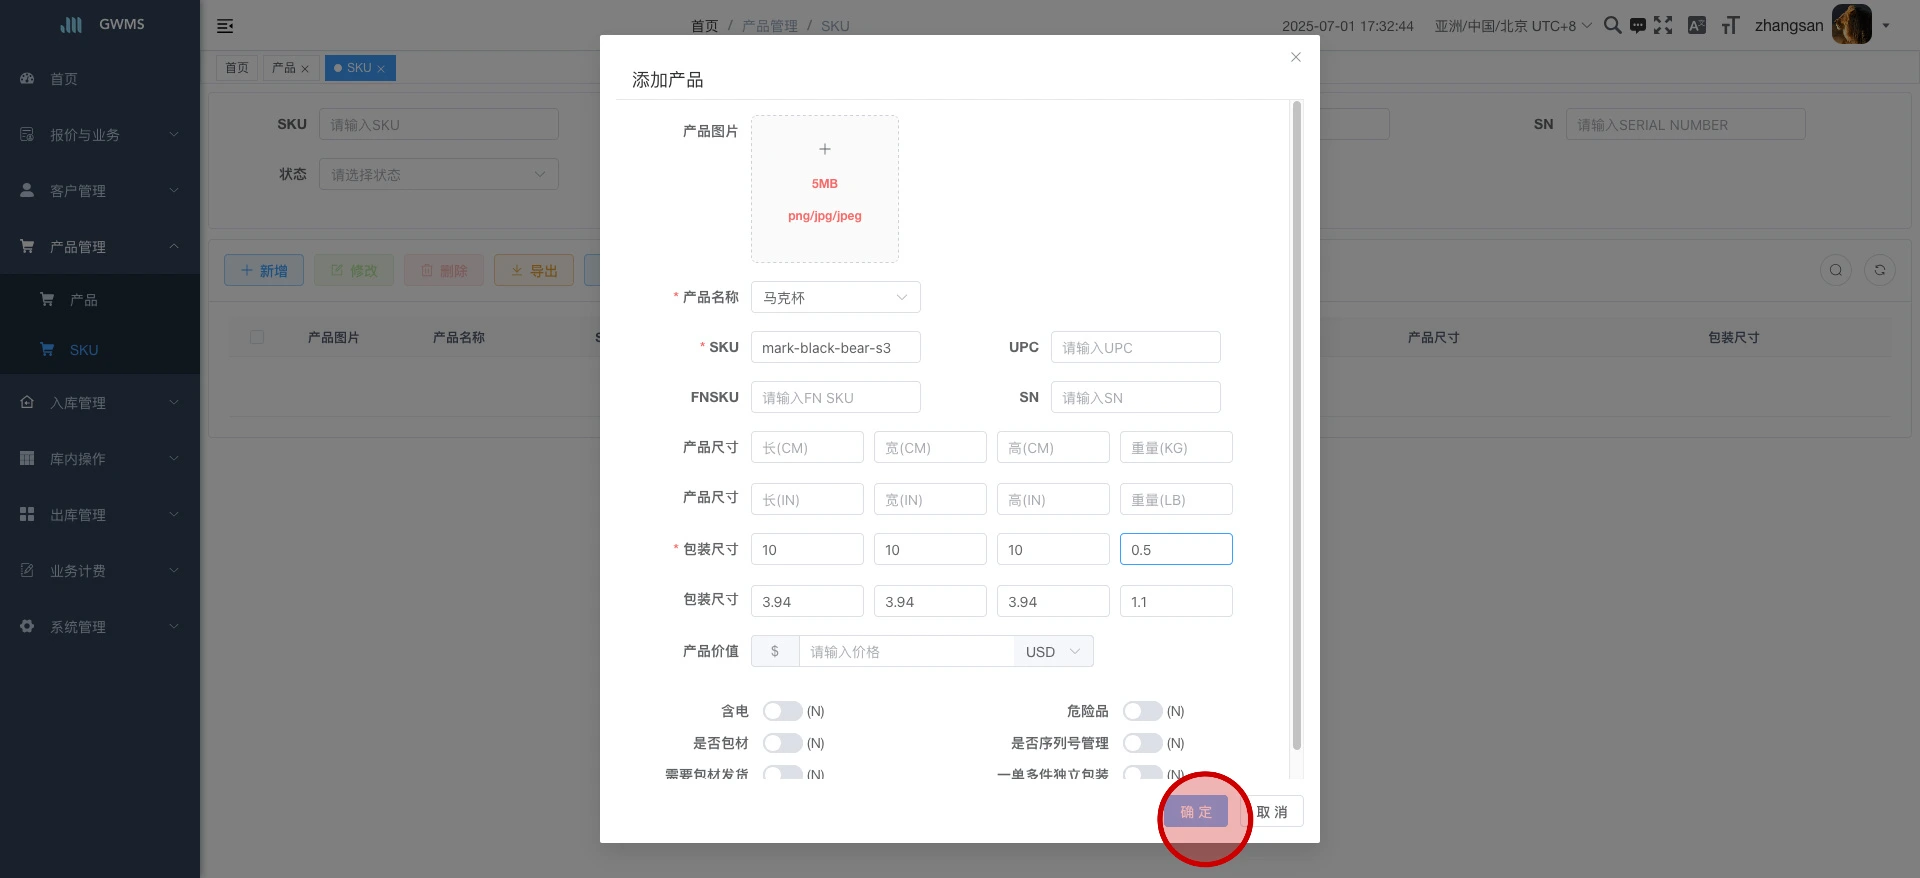Open the search magnifier icon in header
This screenshot has width=1920, height=878.
[x=1612, y=25]
